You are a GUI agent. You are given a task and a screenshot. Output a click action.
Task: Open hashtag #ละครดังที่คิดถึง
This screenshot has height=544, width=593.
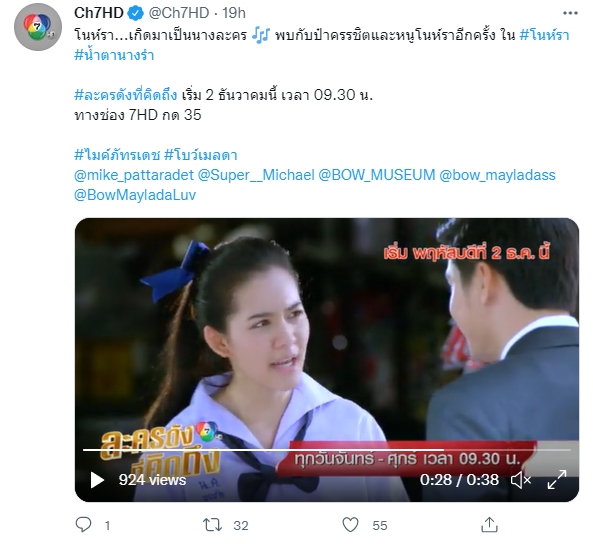coord(126,95)
